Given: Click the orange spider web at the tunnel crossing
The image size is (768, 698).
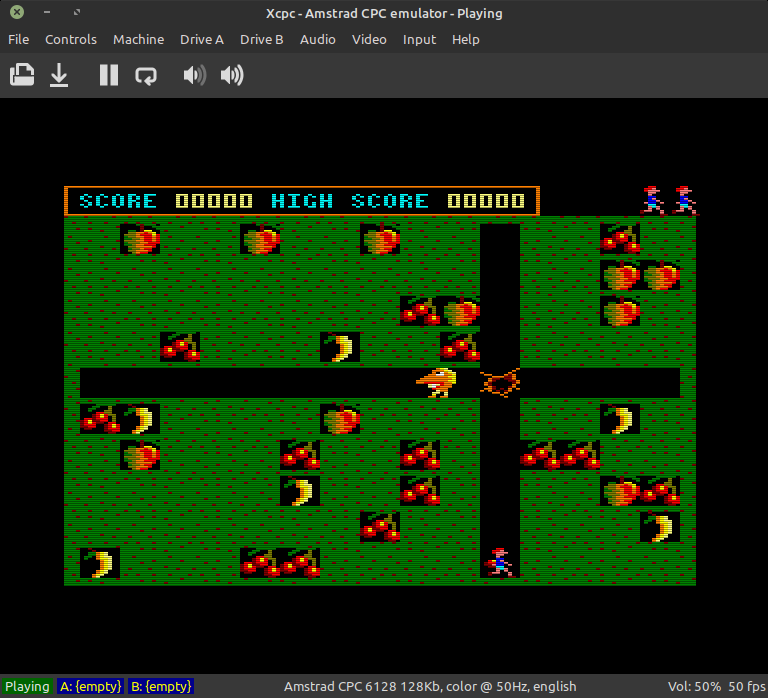Looking at the screenshot, I should [x=500, y=383].
